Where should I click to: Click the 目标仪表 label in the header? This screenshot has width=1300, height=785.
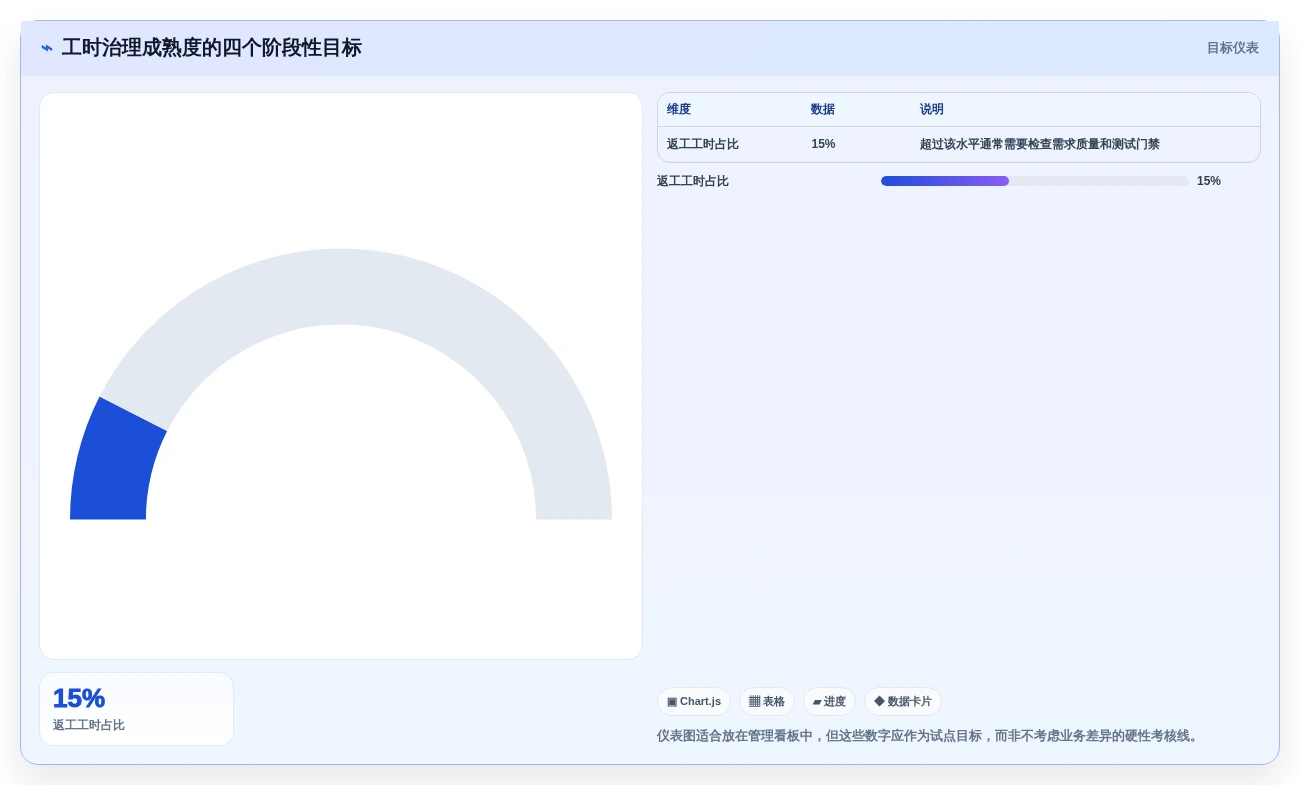coord(1232,48)
